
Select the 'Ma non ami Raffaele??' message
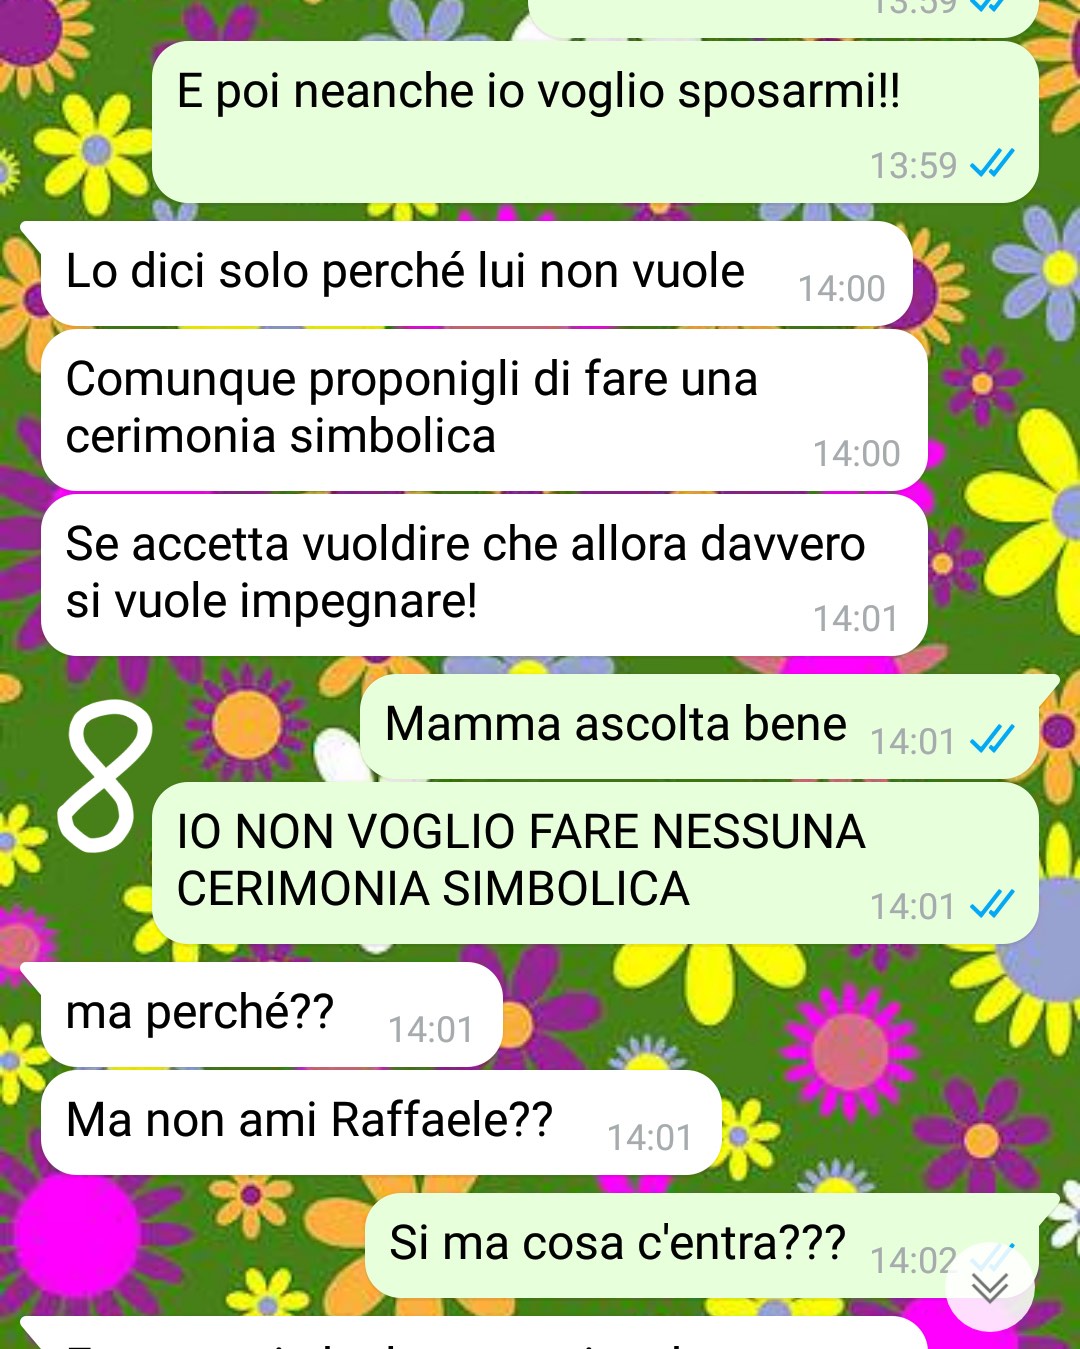click(381, 1122)
